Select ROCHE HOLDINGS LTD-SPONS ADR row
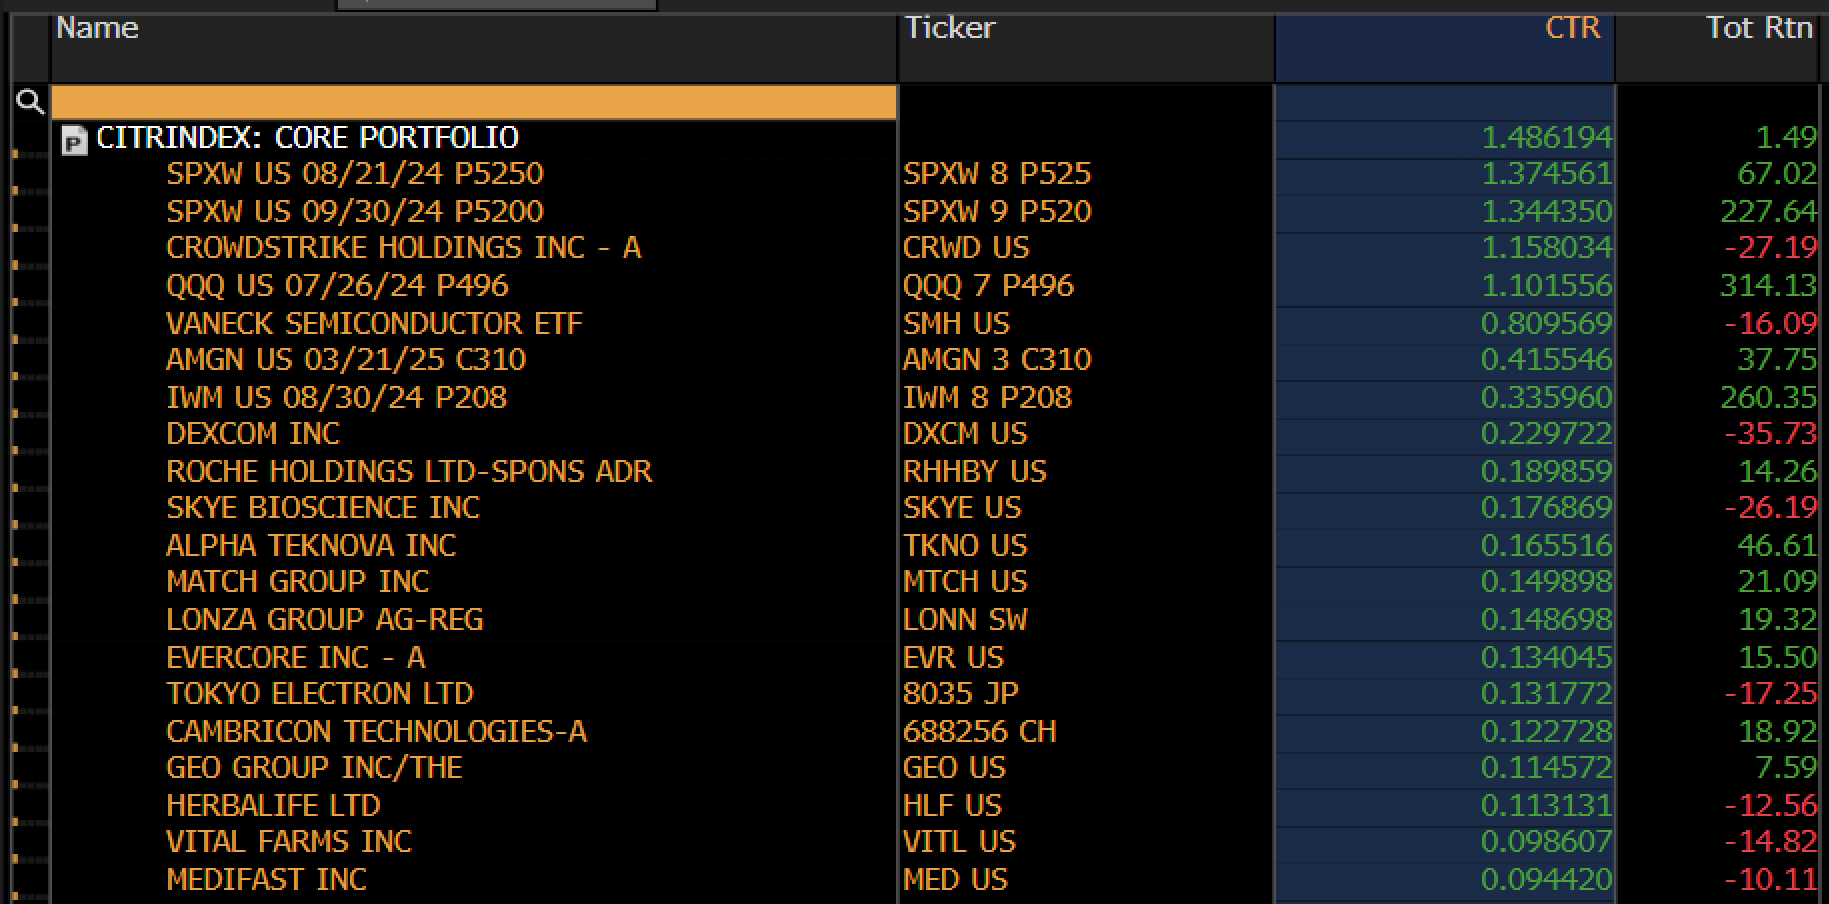The image size is (1829, 904). point(409,471)
